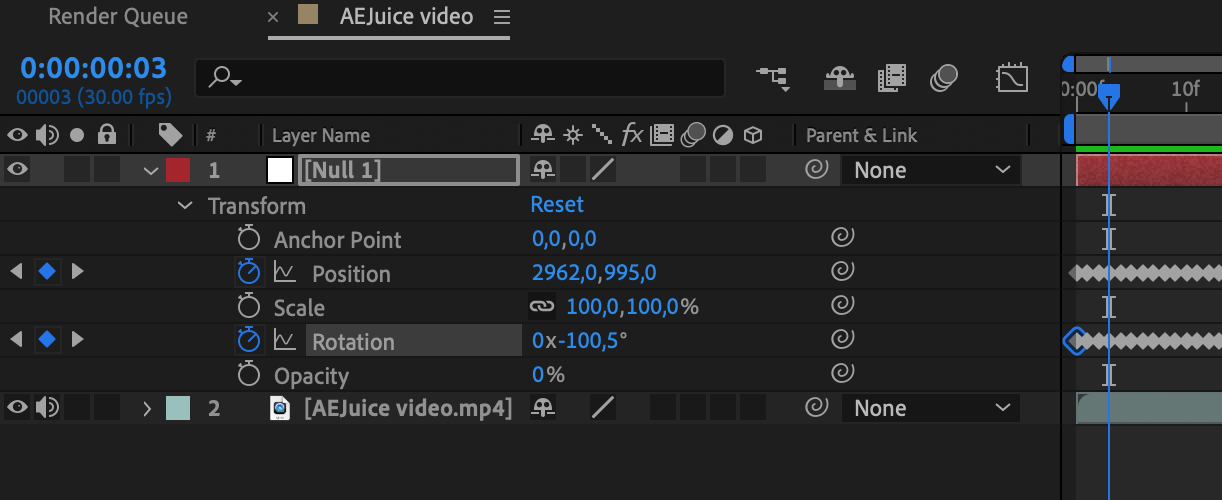Click the Scale constrain proportions link icon

click(x=542, y=307)
